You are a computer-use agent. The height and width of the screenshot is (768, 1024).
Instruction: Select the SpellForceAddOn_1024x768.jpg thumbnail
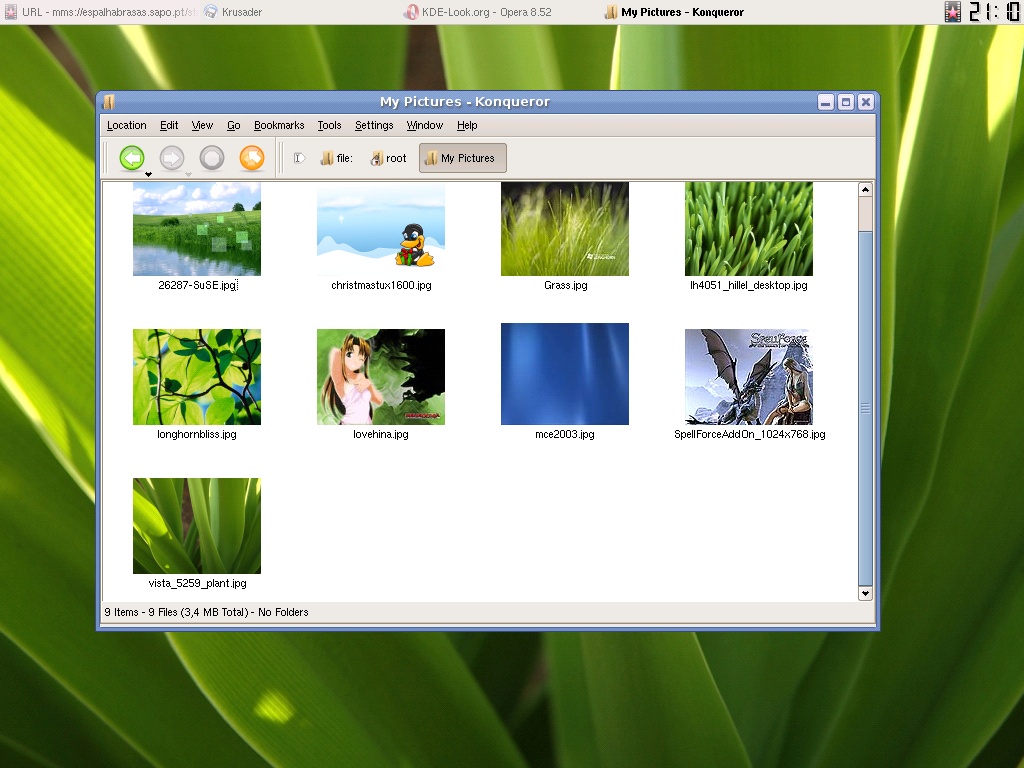pyautogui.click(x=749, y=377)
